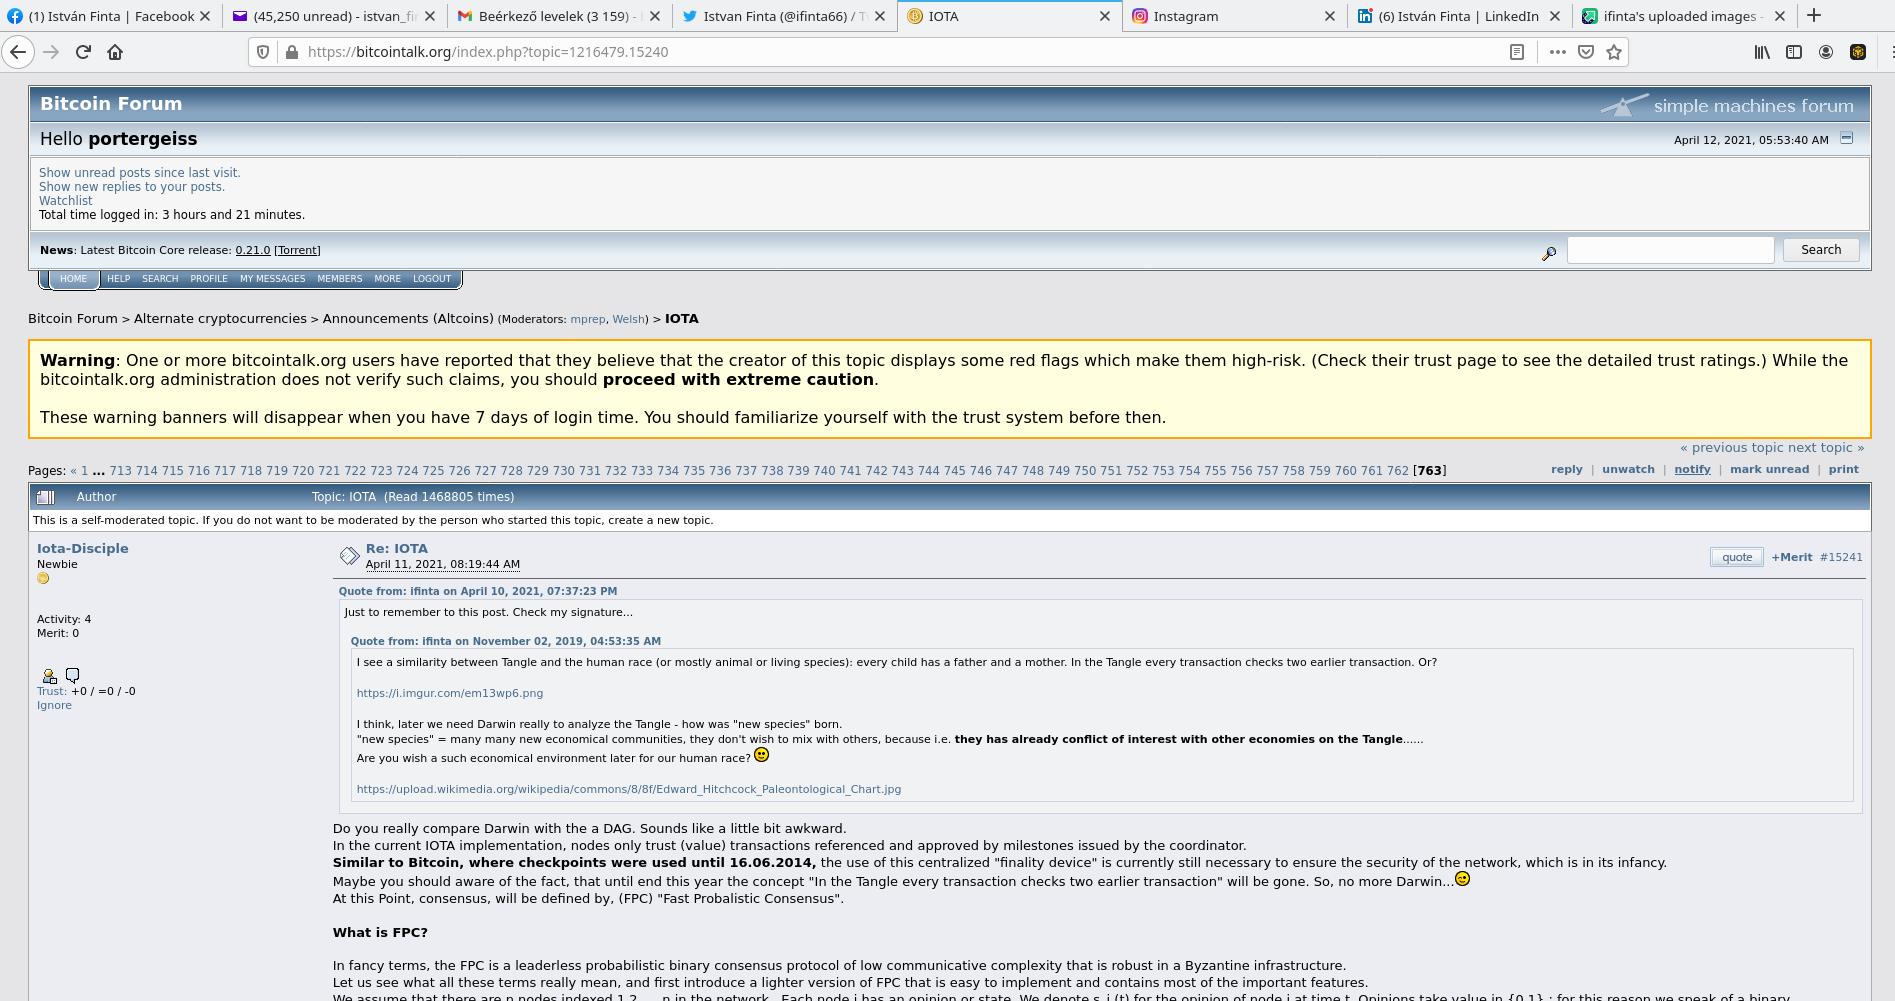Close the IOTA browser tab
The width and height of the screenshot is (1895, 1001).
pos(1105,16)
